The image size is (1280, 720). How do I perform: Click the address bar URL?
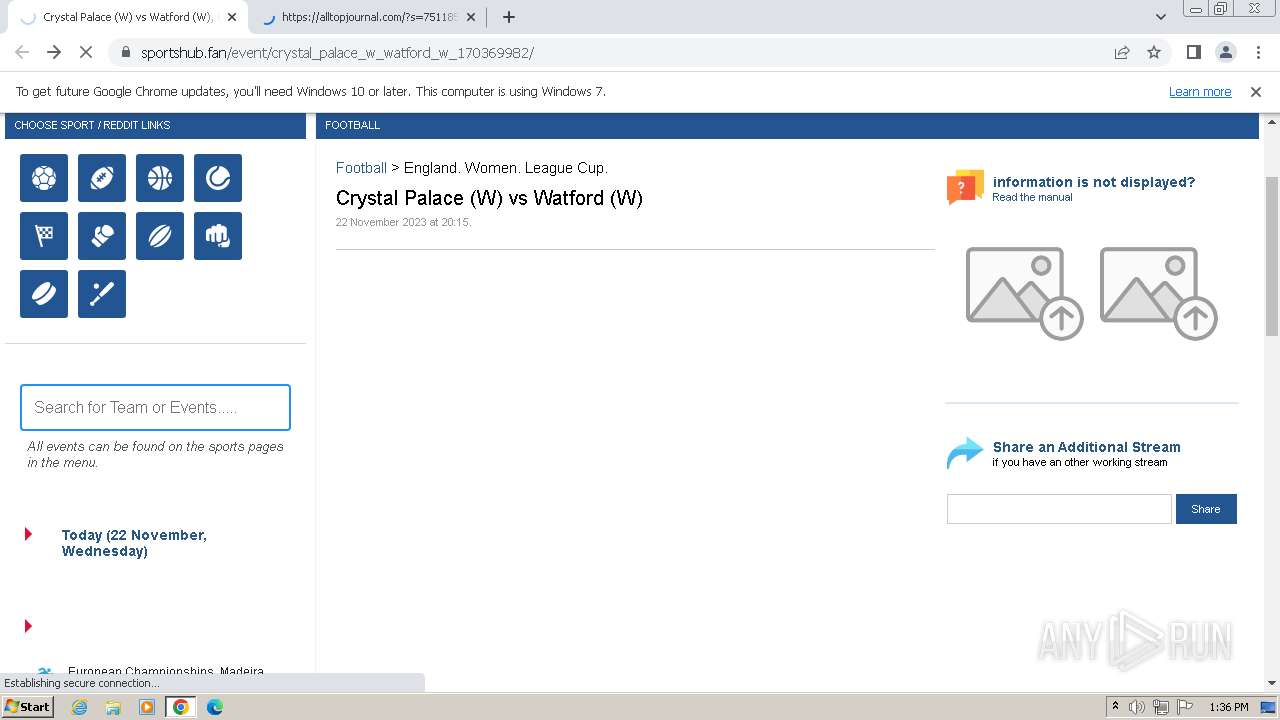click(x=337, y=53)
